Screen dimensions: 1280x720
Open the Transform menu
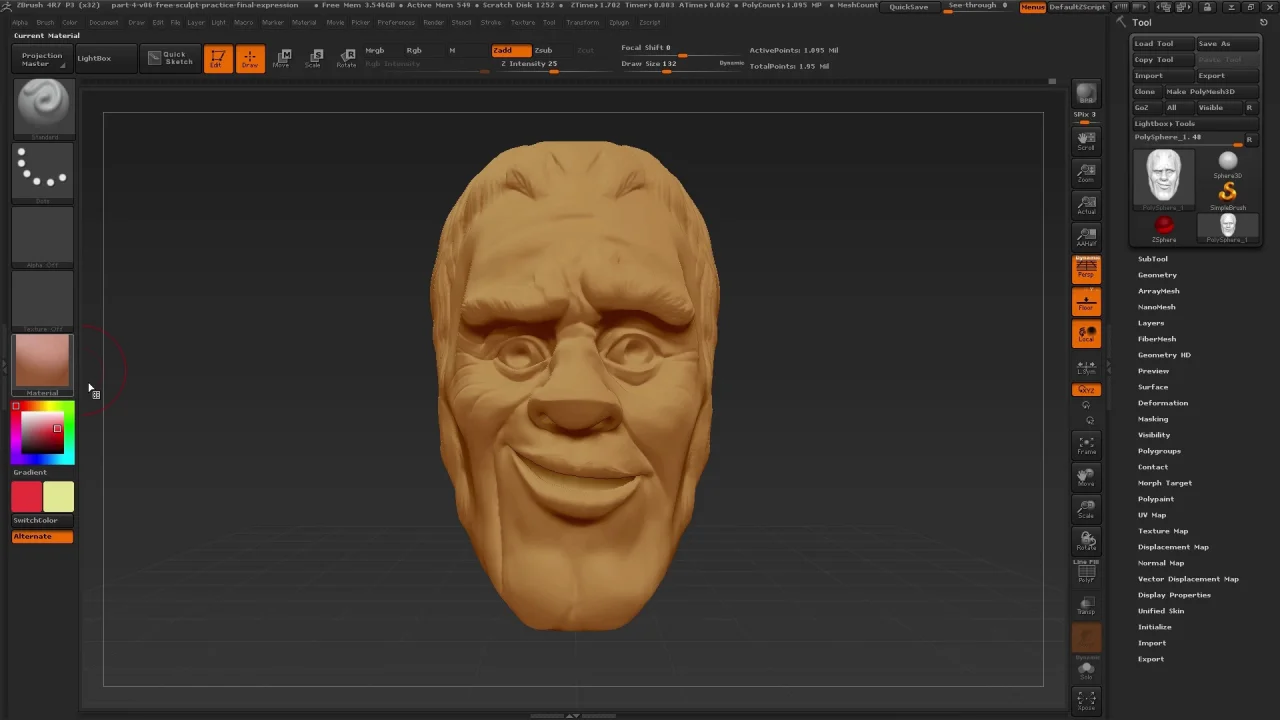(x=583, y=22)
